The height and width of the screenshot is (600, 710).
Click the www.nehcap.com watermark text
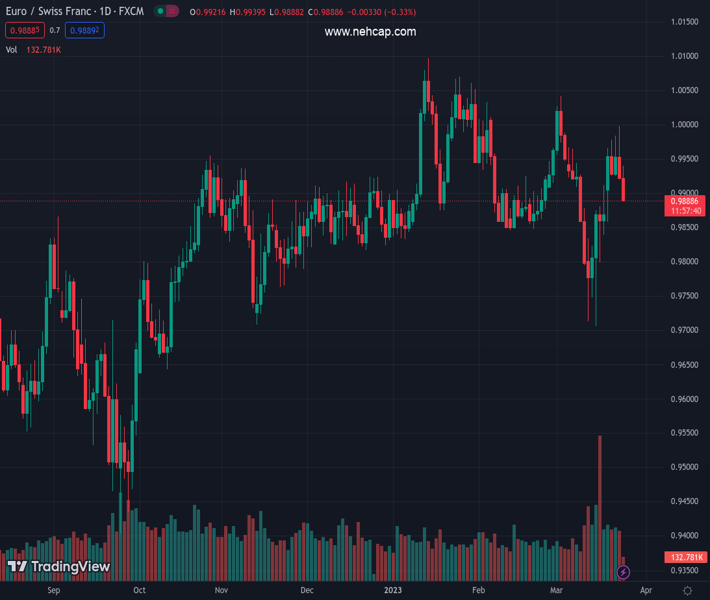pos(370,32)
